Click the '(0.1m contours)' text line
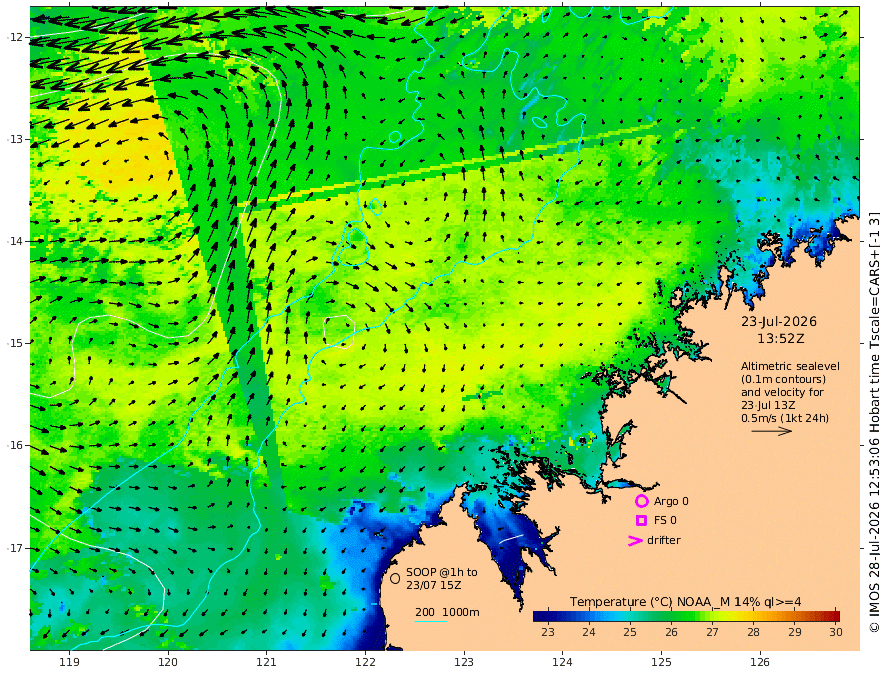The width and height of the screenshot is (880, 680). [x=783, y=379]
